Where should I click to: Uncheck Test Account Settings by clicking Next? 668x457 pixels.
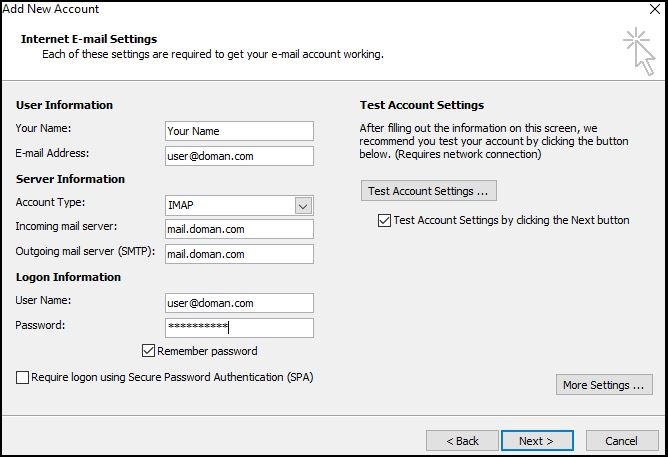(x=384, y=220)
